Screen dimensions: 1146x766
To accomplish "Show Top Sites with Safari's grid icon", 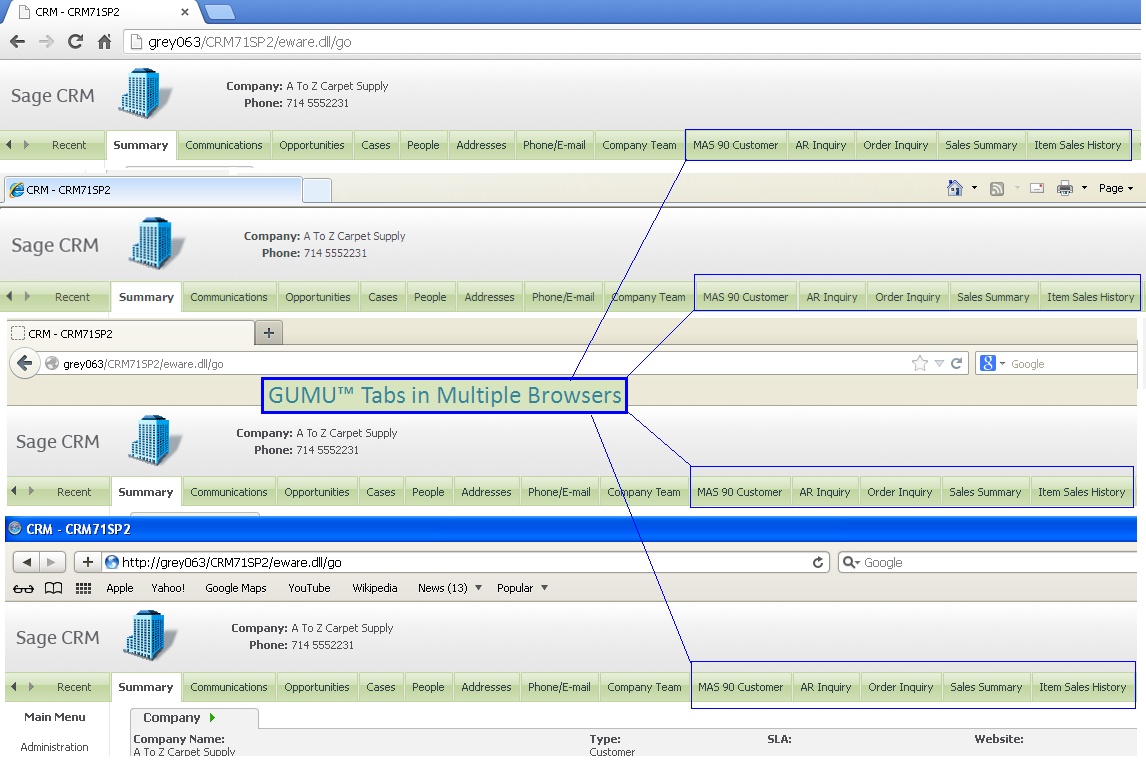I will coord(83,588).
